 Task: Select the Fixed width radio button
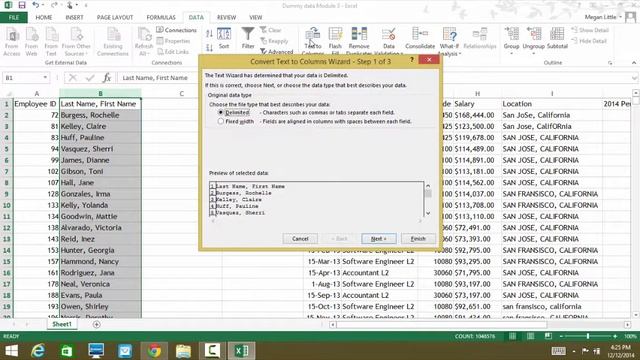point(221,121)
